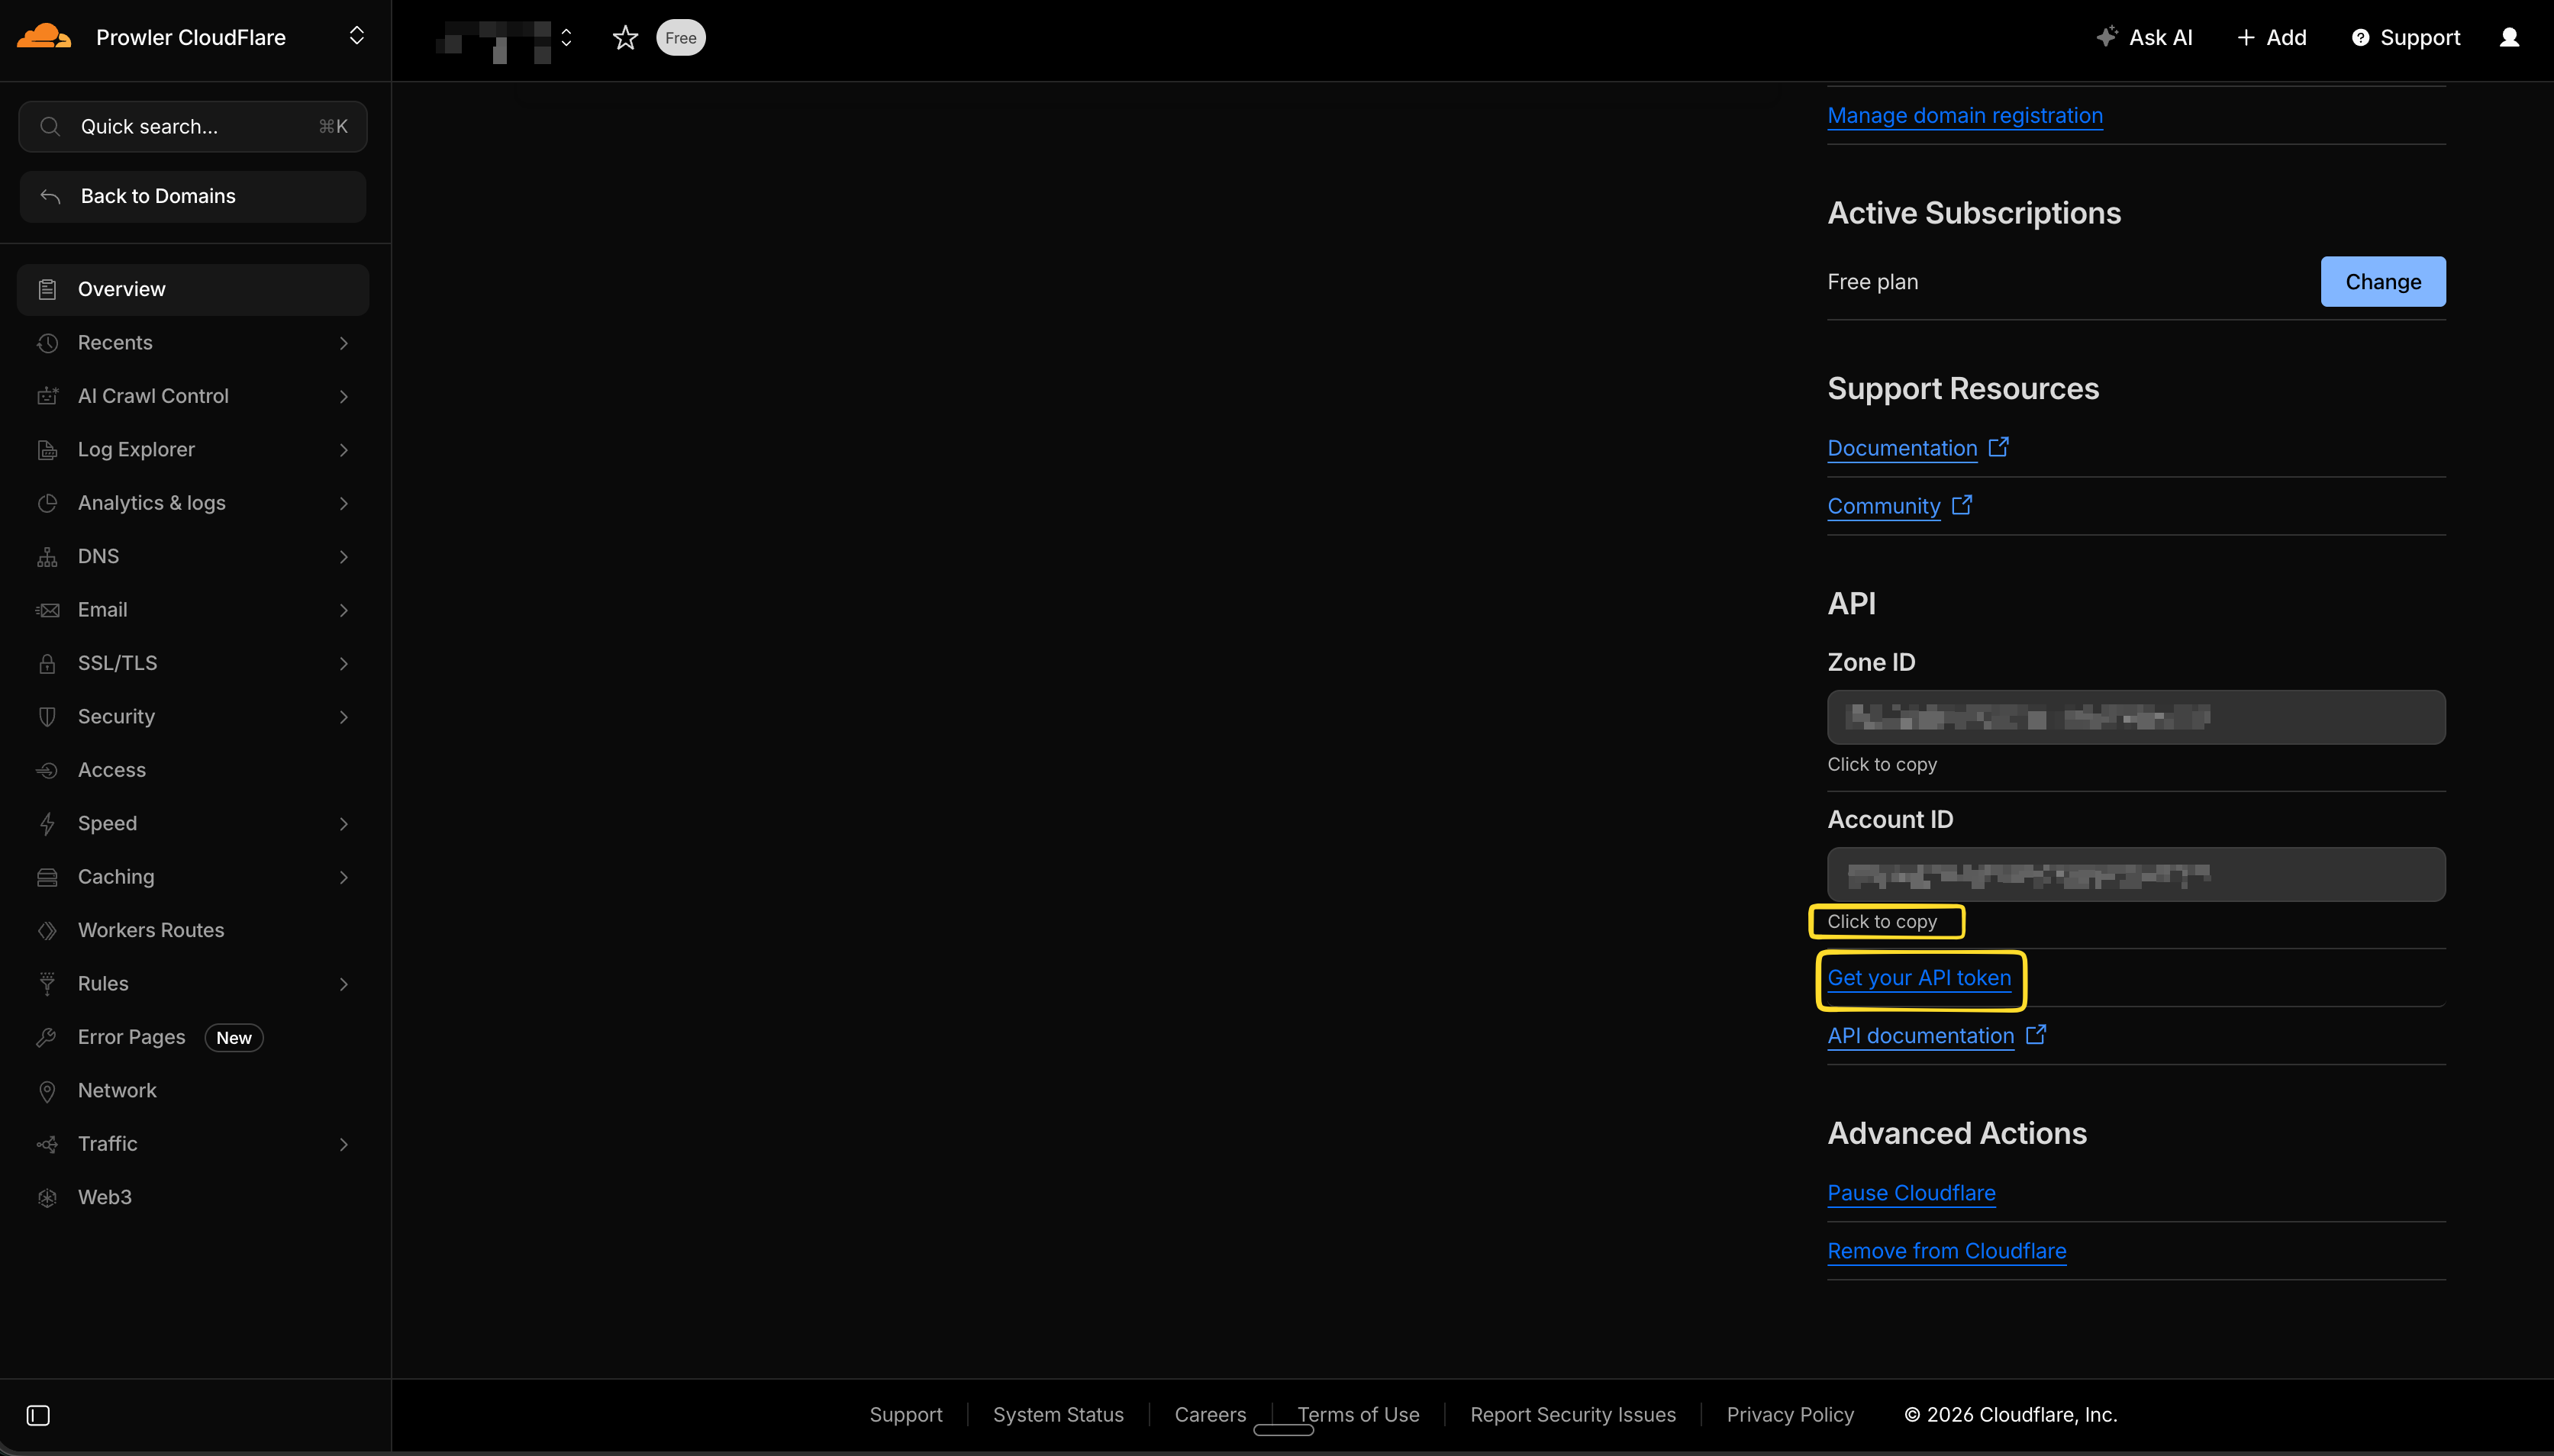The width and height of the screenshot is (2554, 1456).
Task: Expand the DNS section chevron
Action: (x=343, y=557)
